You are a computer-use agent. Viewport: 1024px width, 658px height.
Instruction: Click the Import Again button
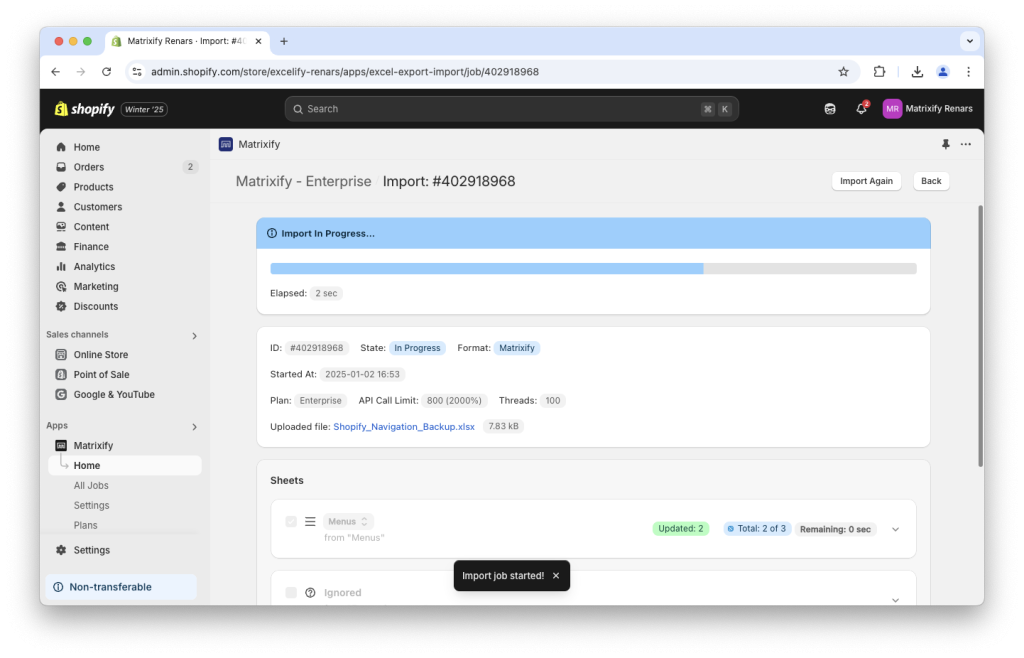click(866, 181)
